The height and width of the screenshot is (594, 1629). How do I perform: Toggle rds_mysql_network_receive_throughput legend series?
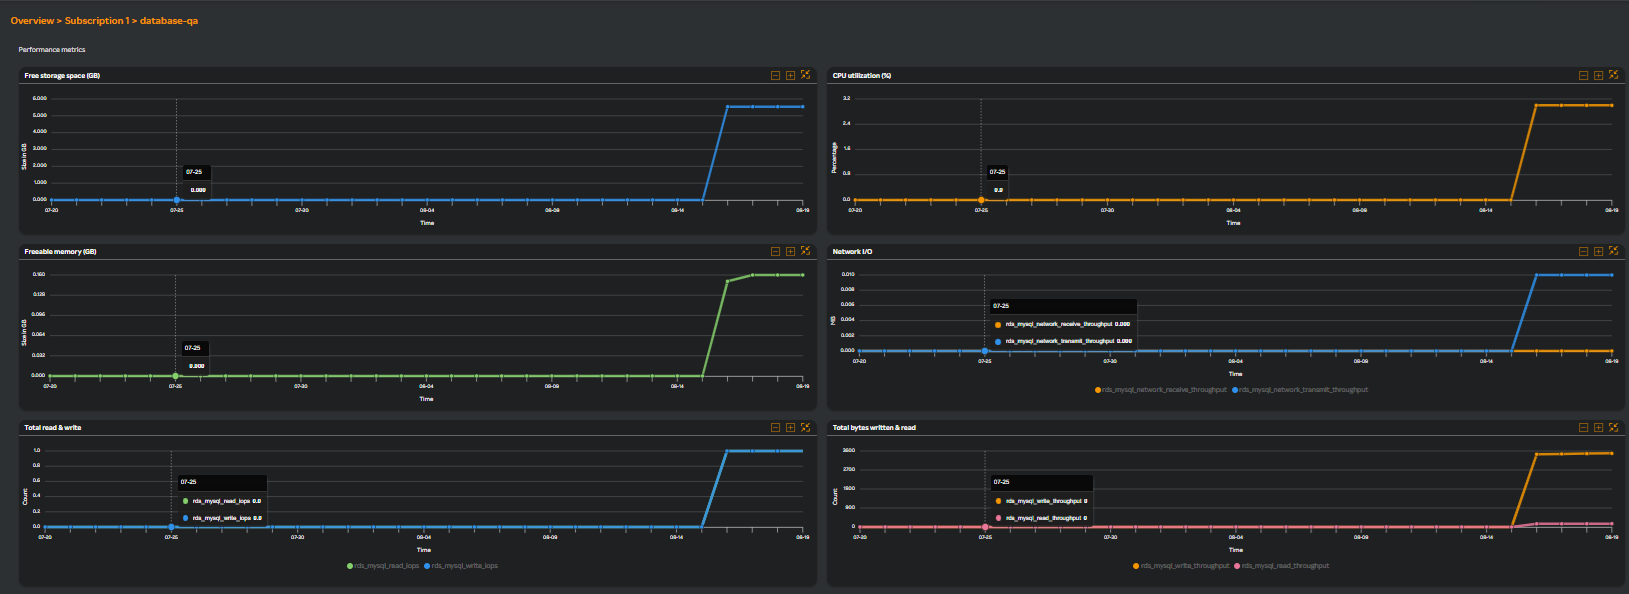pyautogui.click(x=1161, y=390)
